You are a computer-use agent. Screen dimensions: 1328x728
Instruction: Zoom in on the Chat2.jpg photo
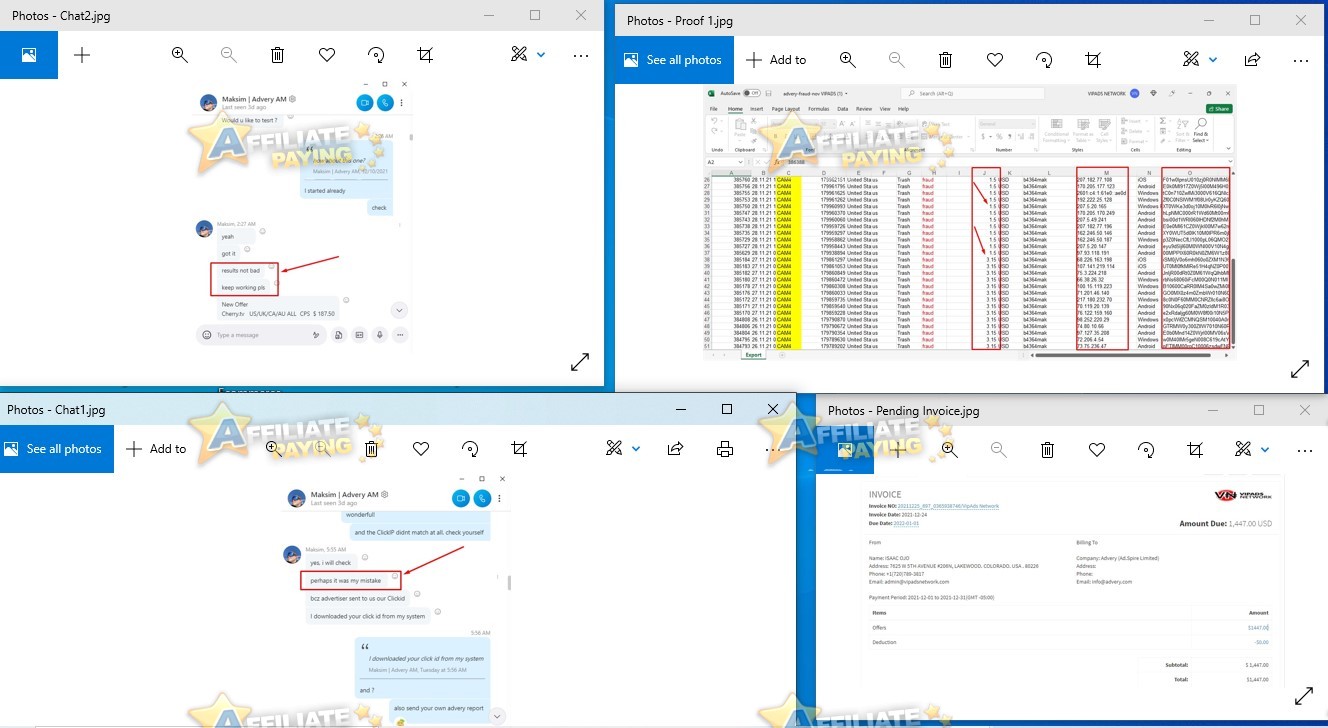point(180,55)
